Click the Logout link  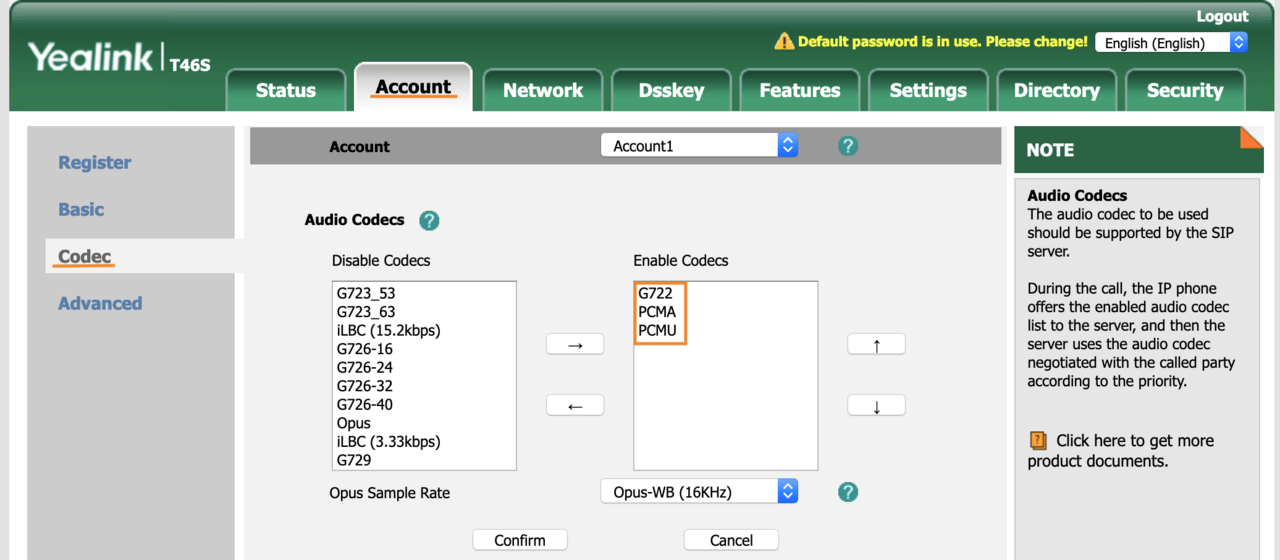[1222, 16]
